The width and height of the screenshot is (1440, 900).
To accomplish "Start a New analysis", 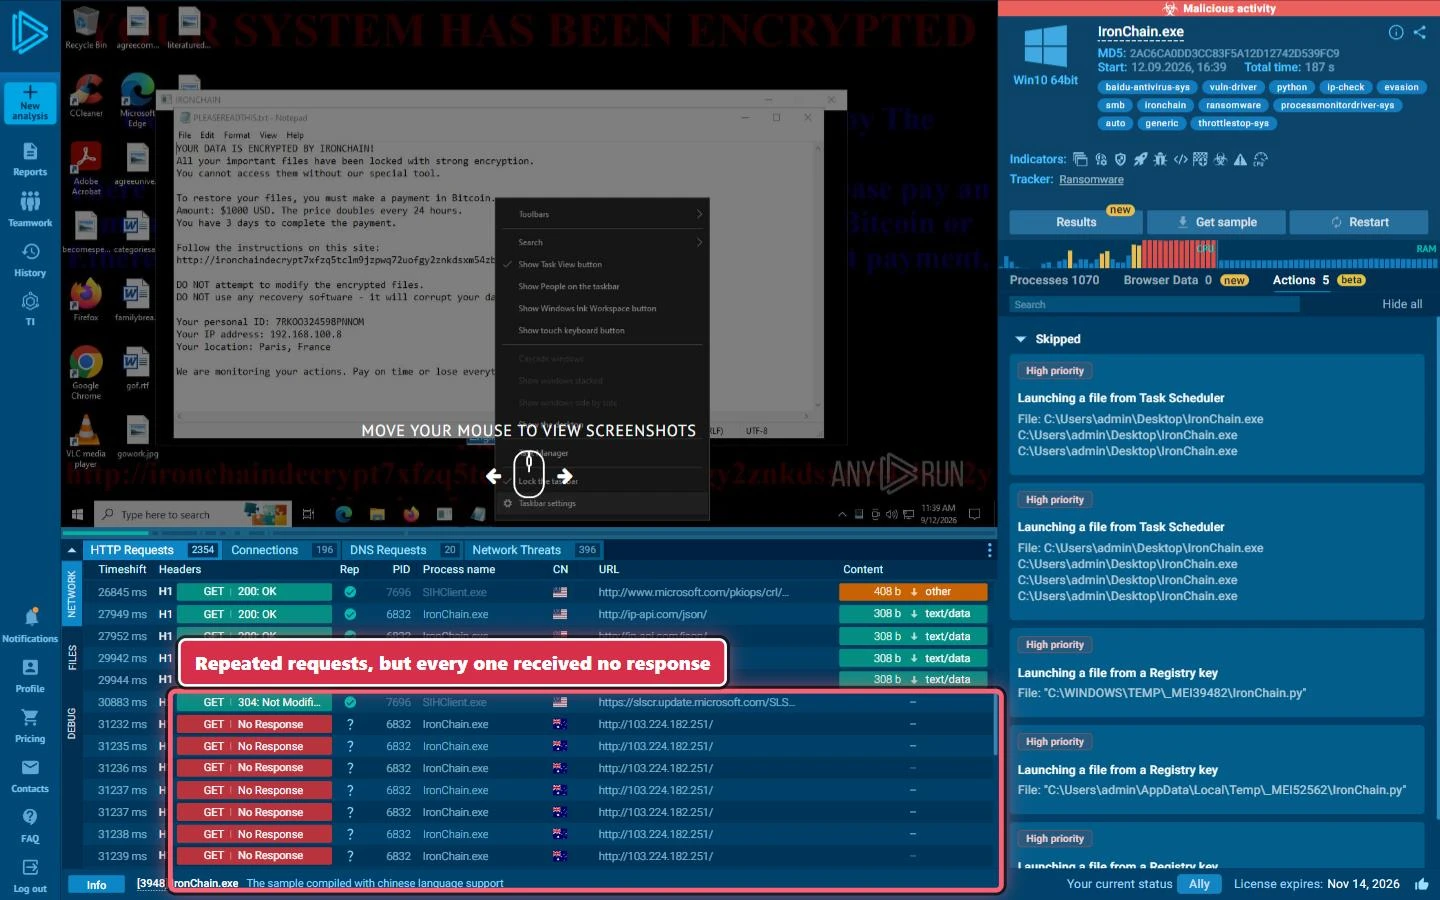I will click(30, 103).
